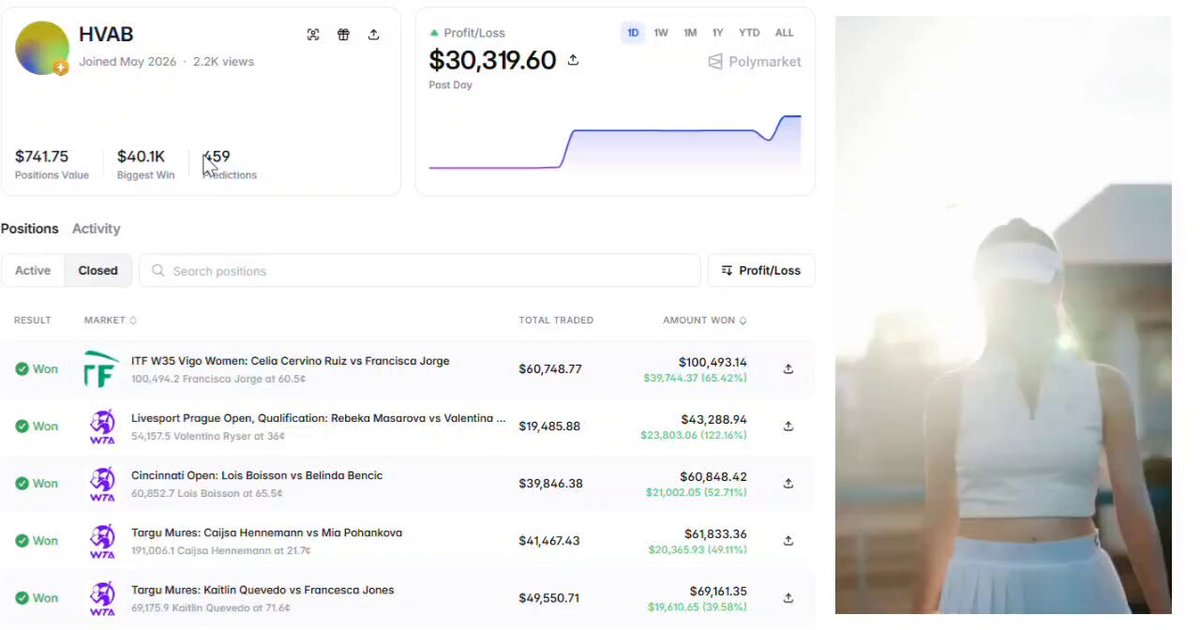Select the 1M time range

[x=690, y=33]
